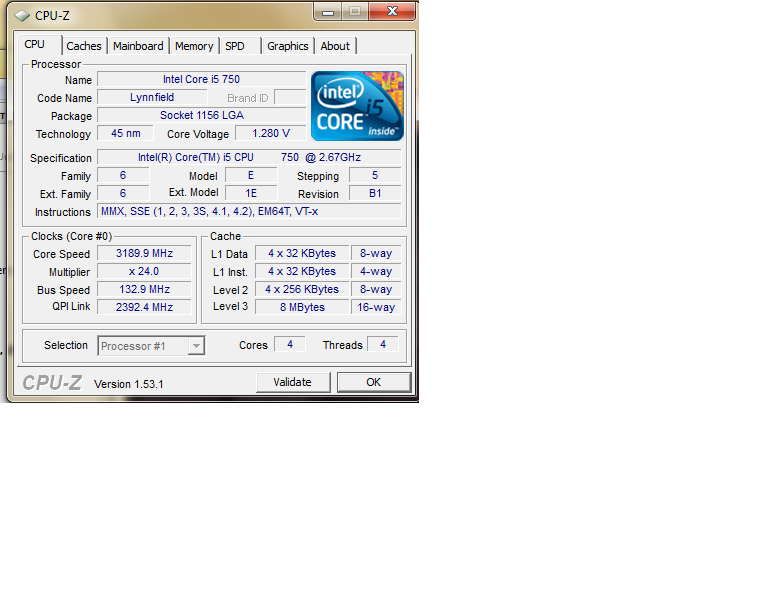Click the CPU-Z title bar app icon
The height and width of the screenshot is (614, 768).
[22, 16]
